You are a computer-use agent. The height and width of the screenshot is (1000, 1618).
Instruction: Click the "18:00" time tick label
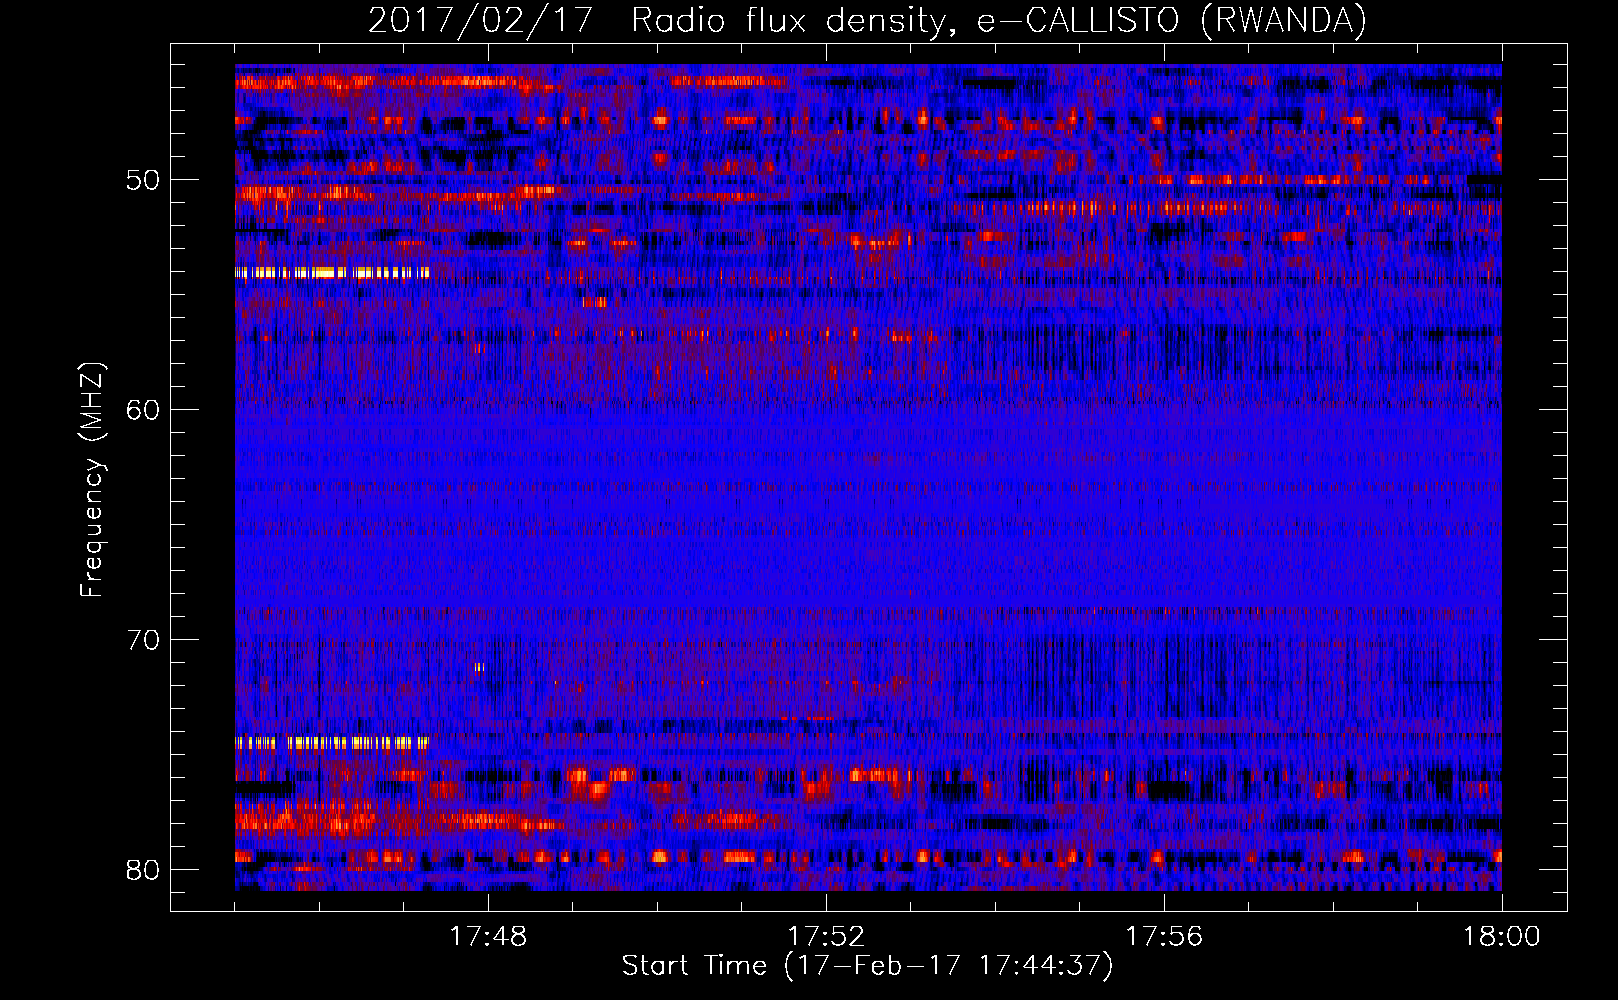1502,937
